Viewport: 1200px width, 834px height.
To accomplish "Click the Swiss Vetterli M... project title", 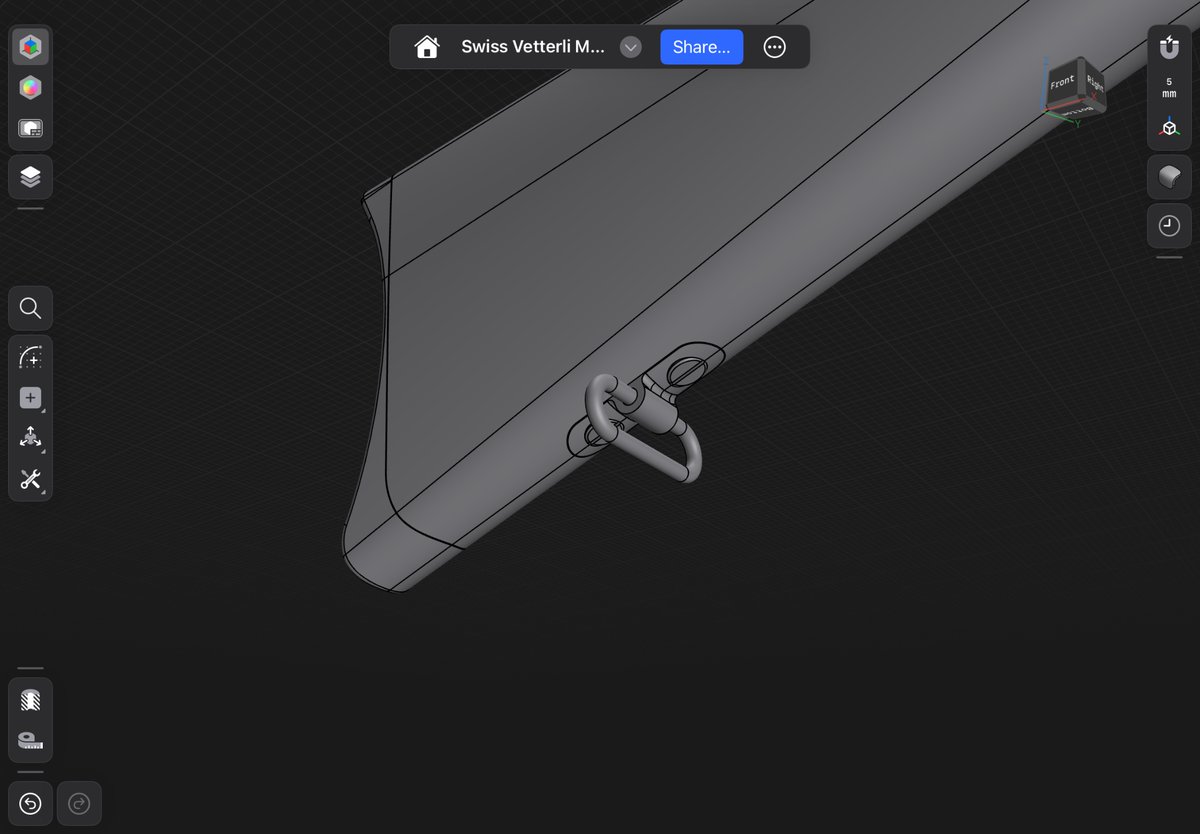I will pyautogui.click(x=532, y=47).
